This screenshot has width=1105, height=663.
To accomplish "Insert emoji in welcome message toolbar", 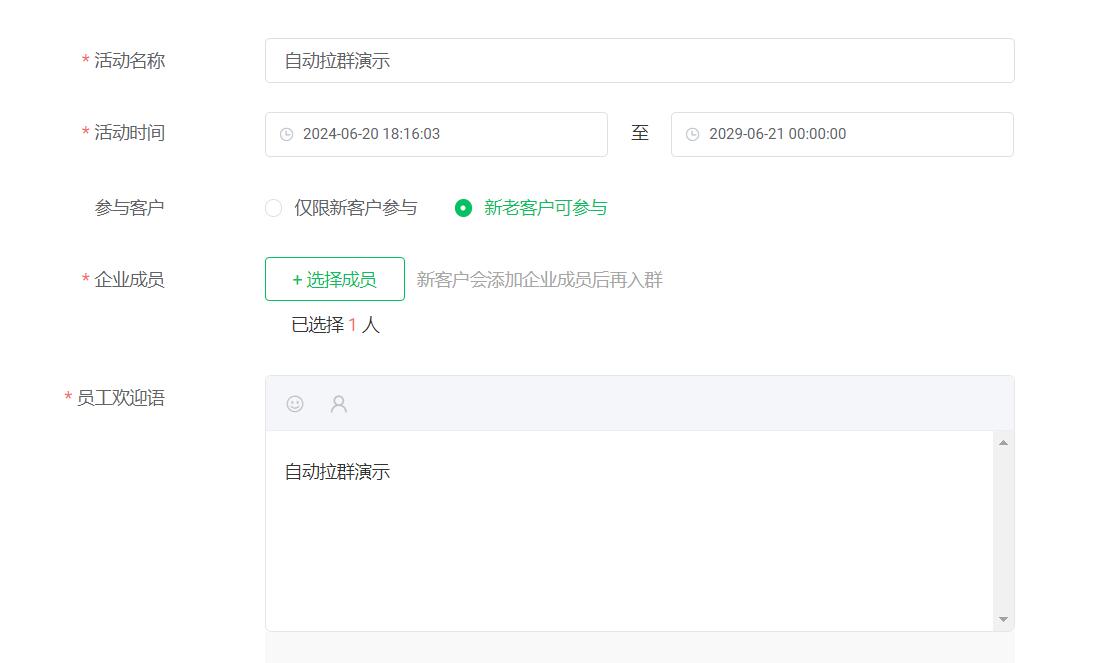I will (x=295, y=404).
